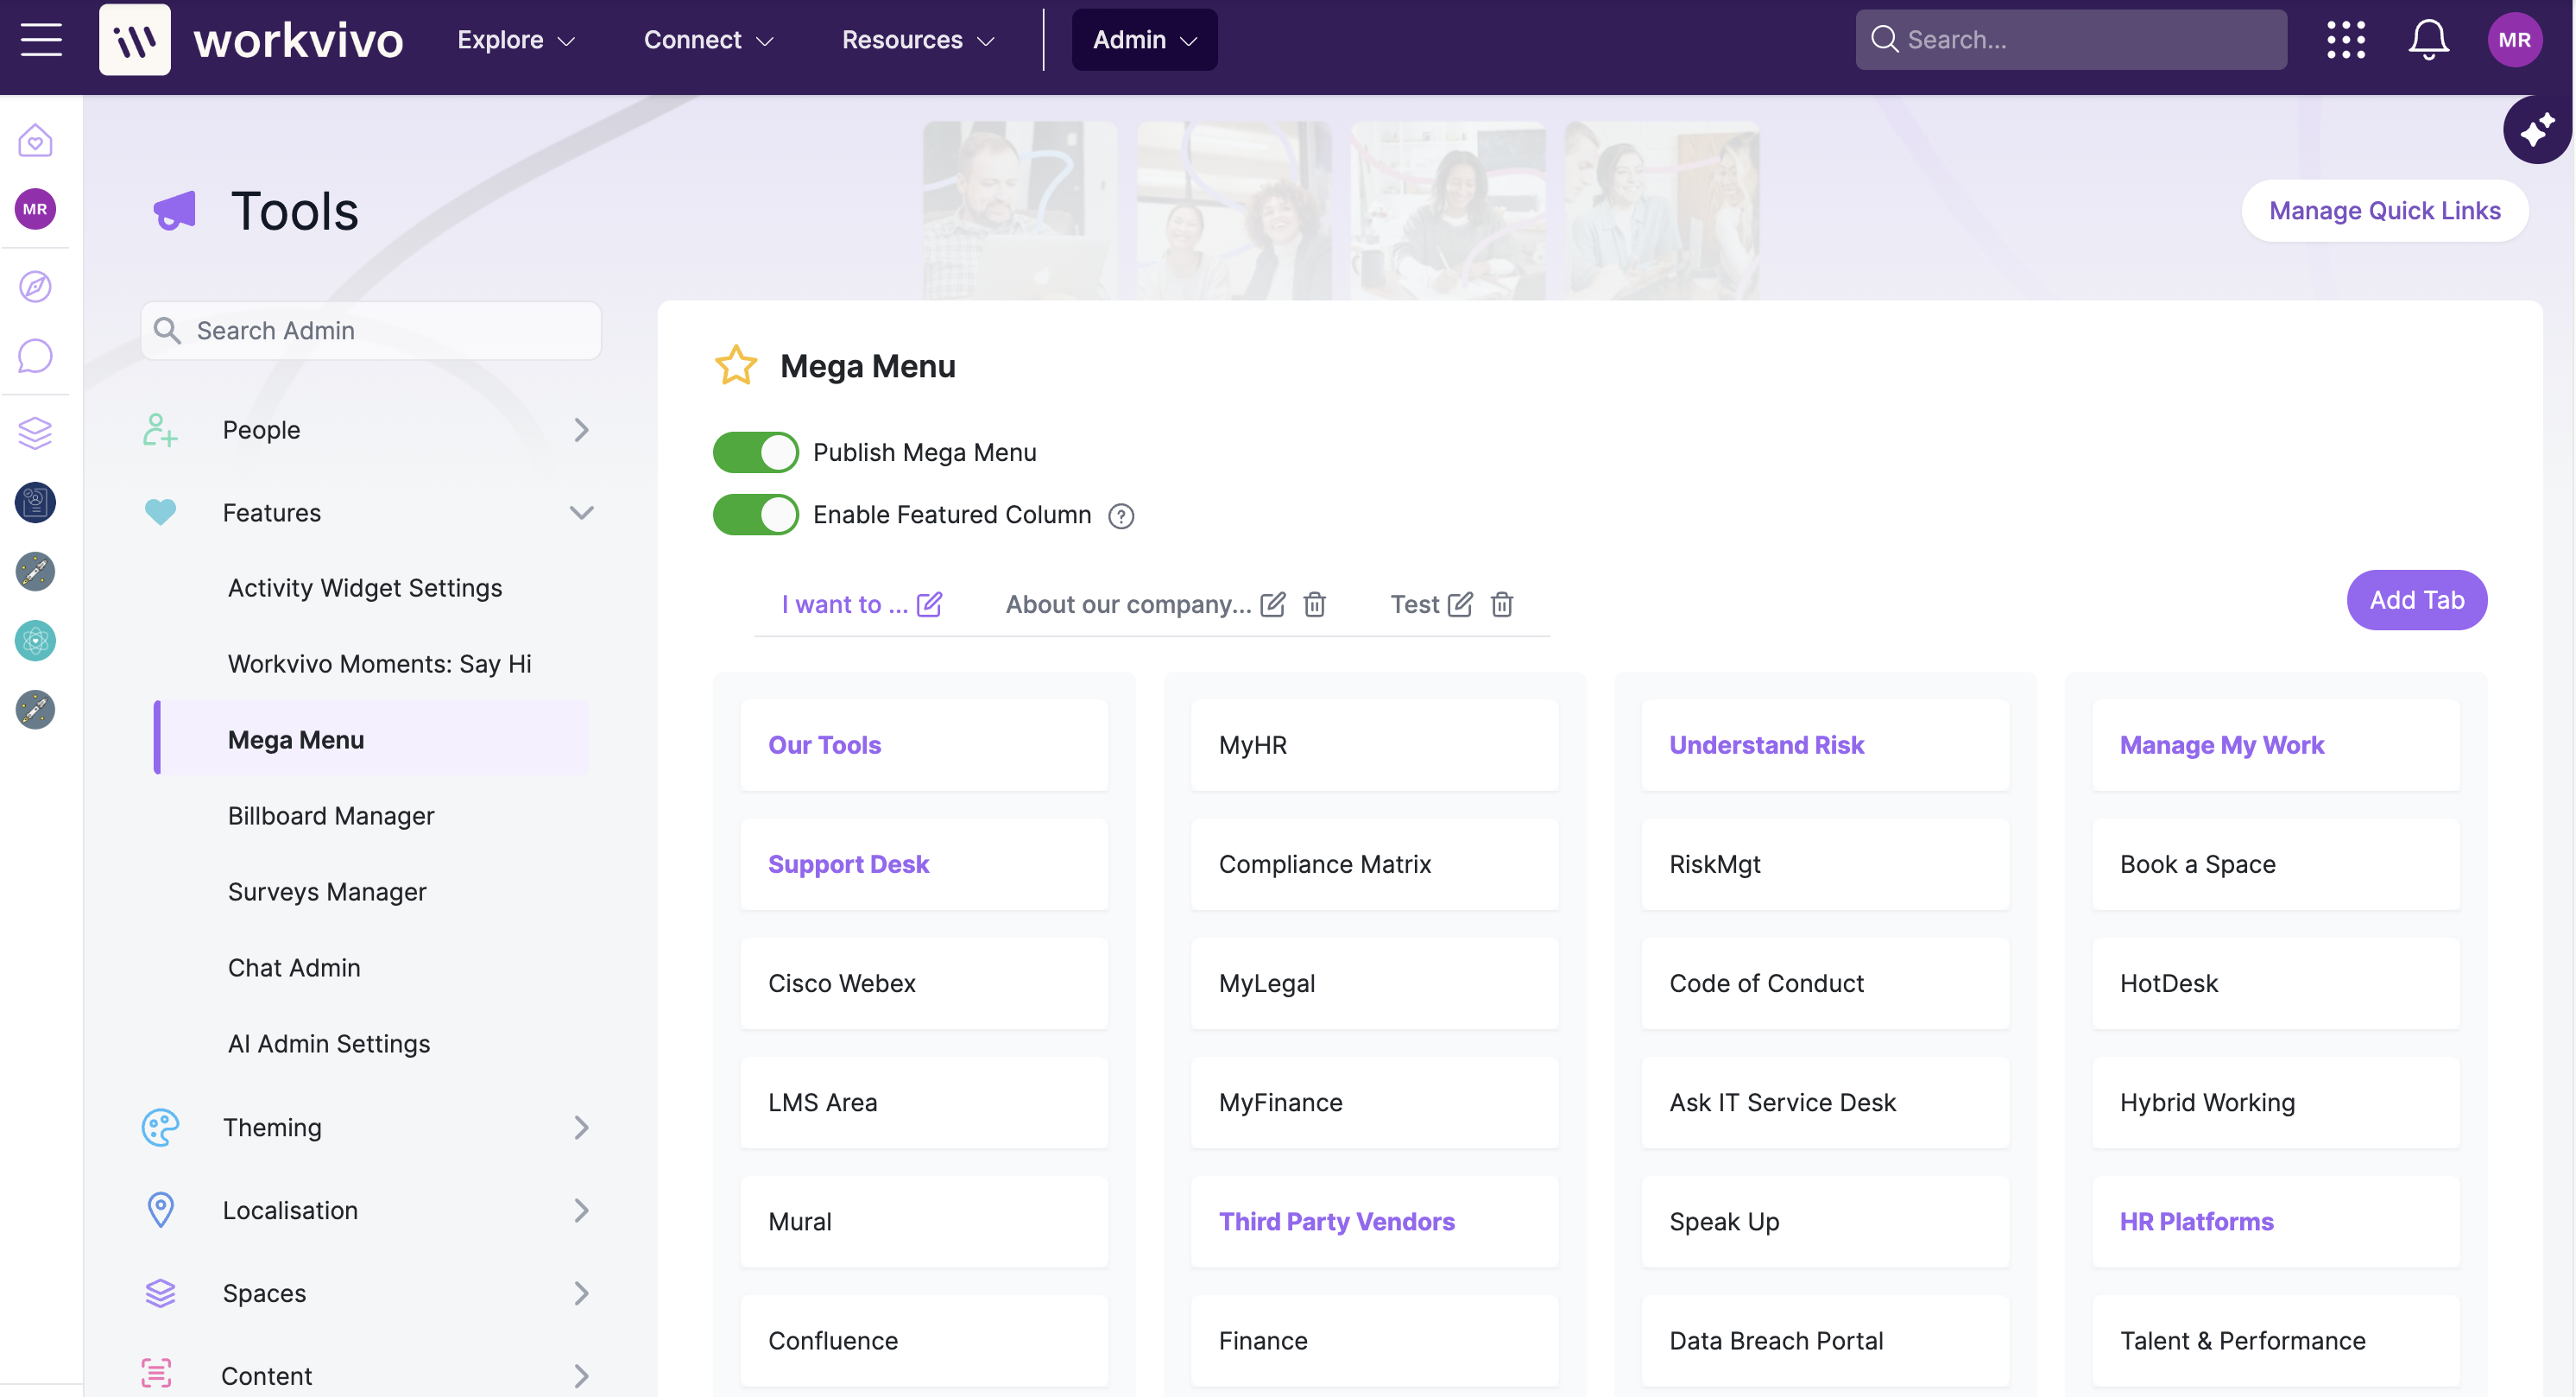Toggle Publish Mega Menu switch
This screenshot has width=2576, height=1397.
click(x=755, y=453)
